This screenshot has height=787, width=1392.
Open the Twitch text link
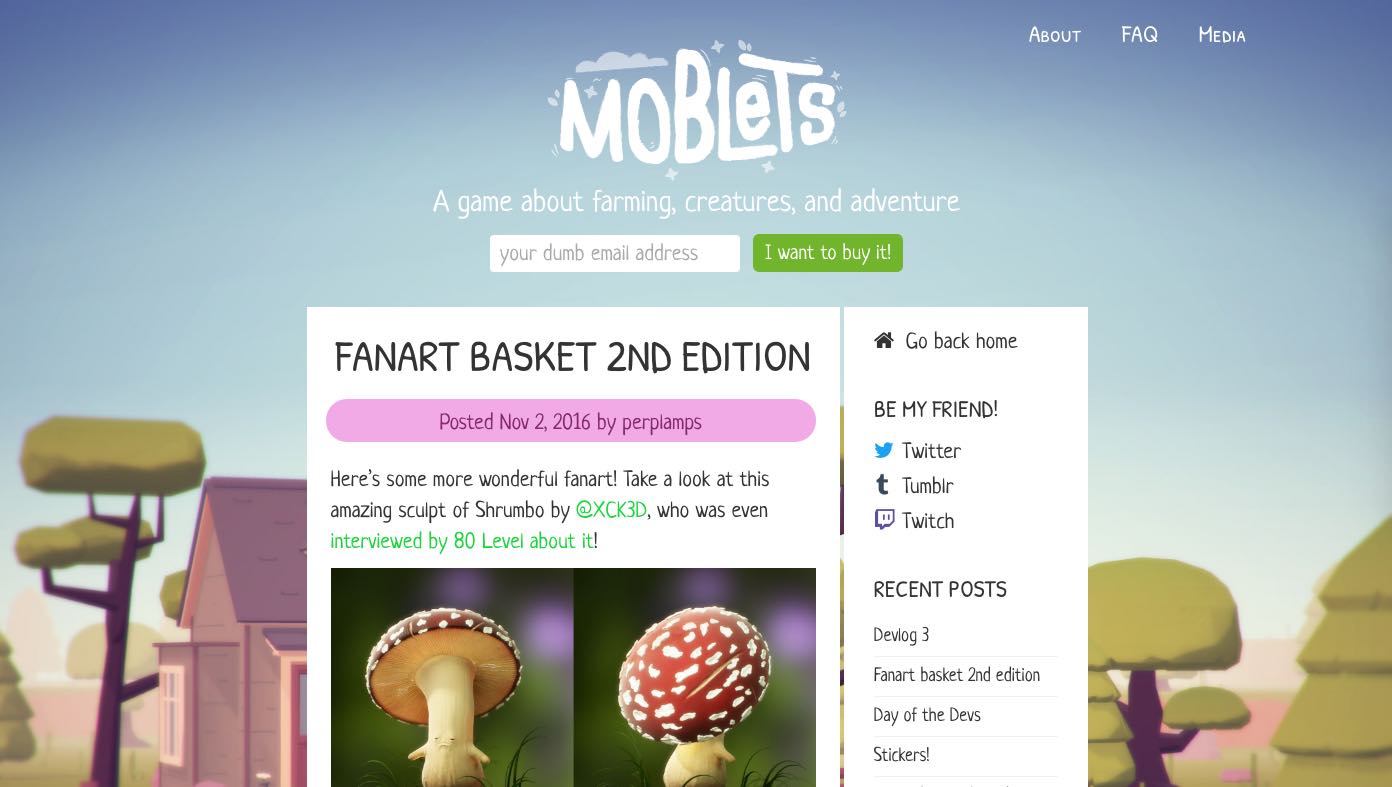(x=928, y=522)
